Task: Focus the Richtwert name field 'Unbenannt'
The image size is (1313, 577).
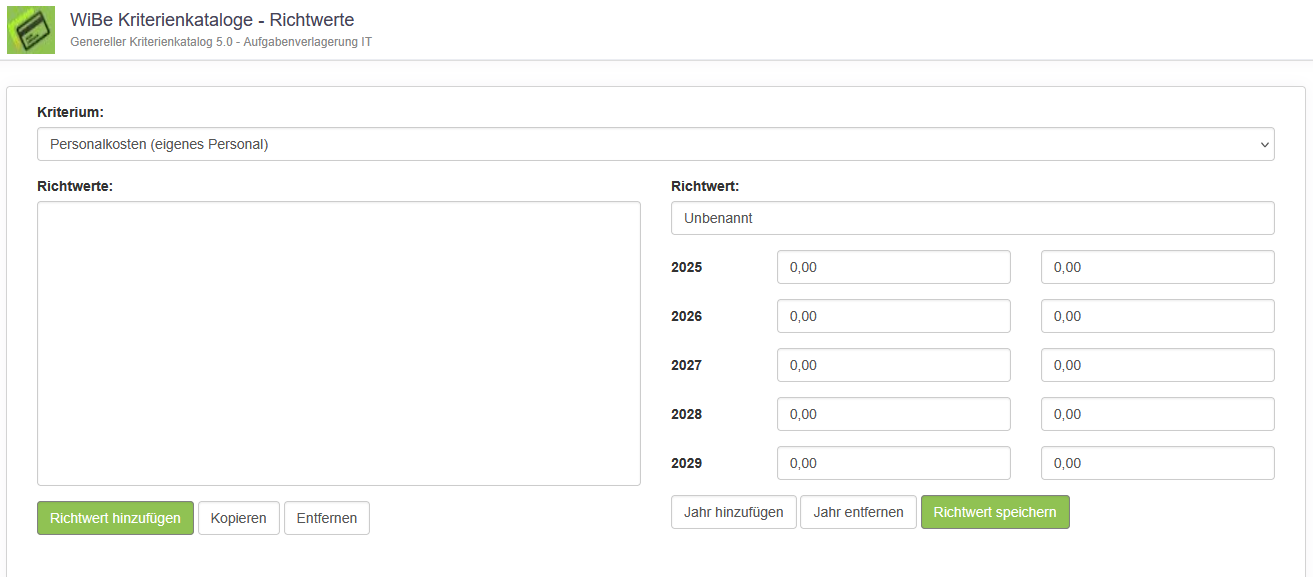Action: [972, 218]
